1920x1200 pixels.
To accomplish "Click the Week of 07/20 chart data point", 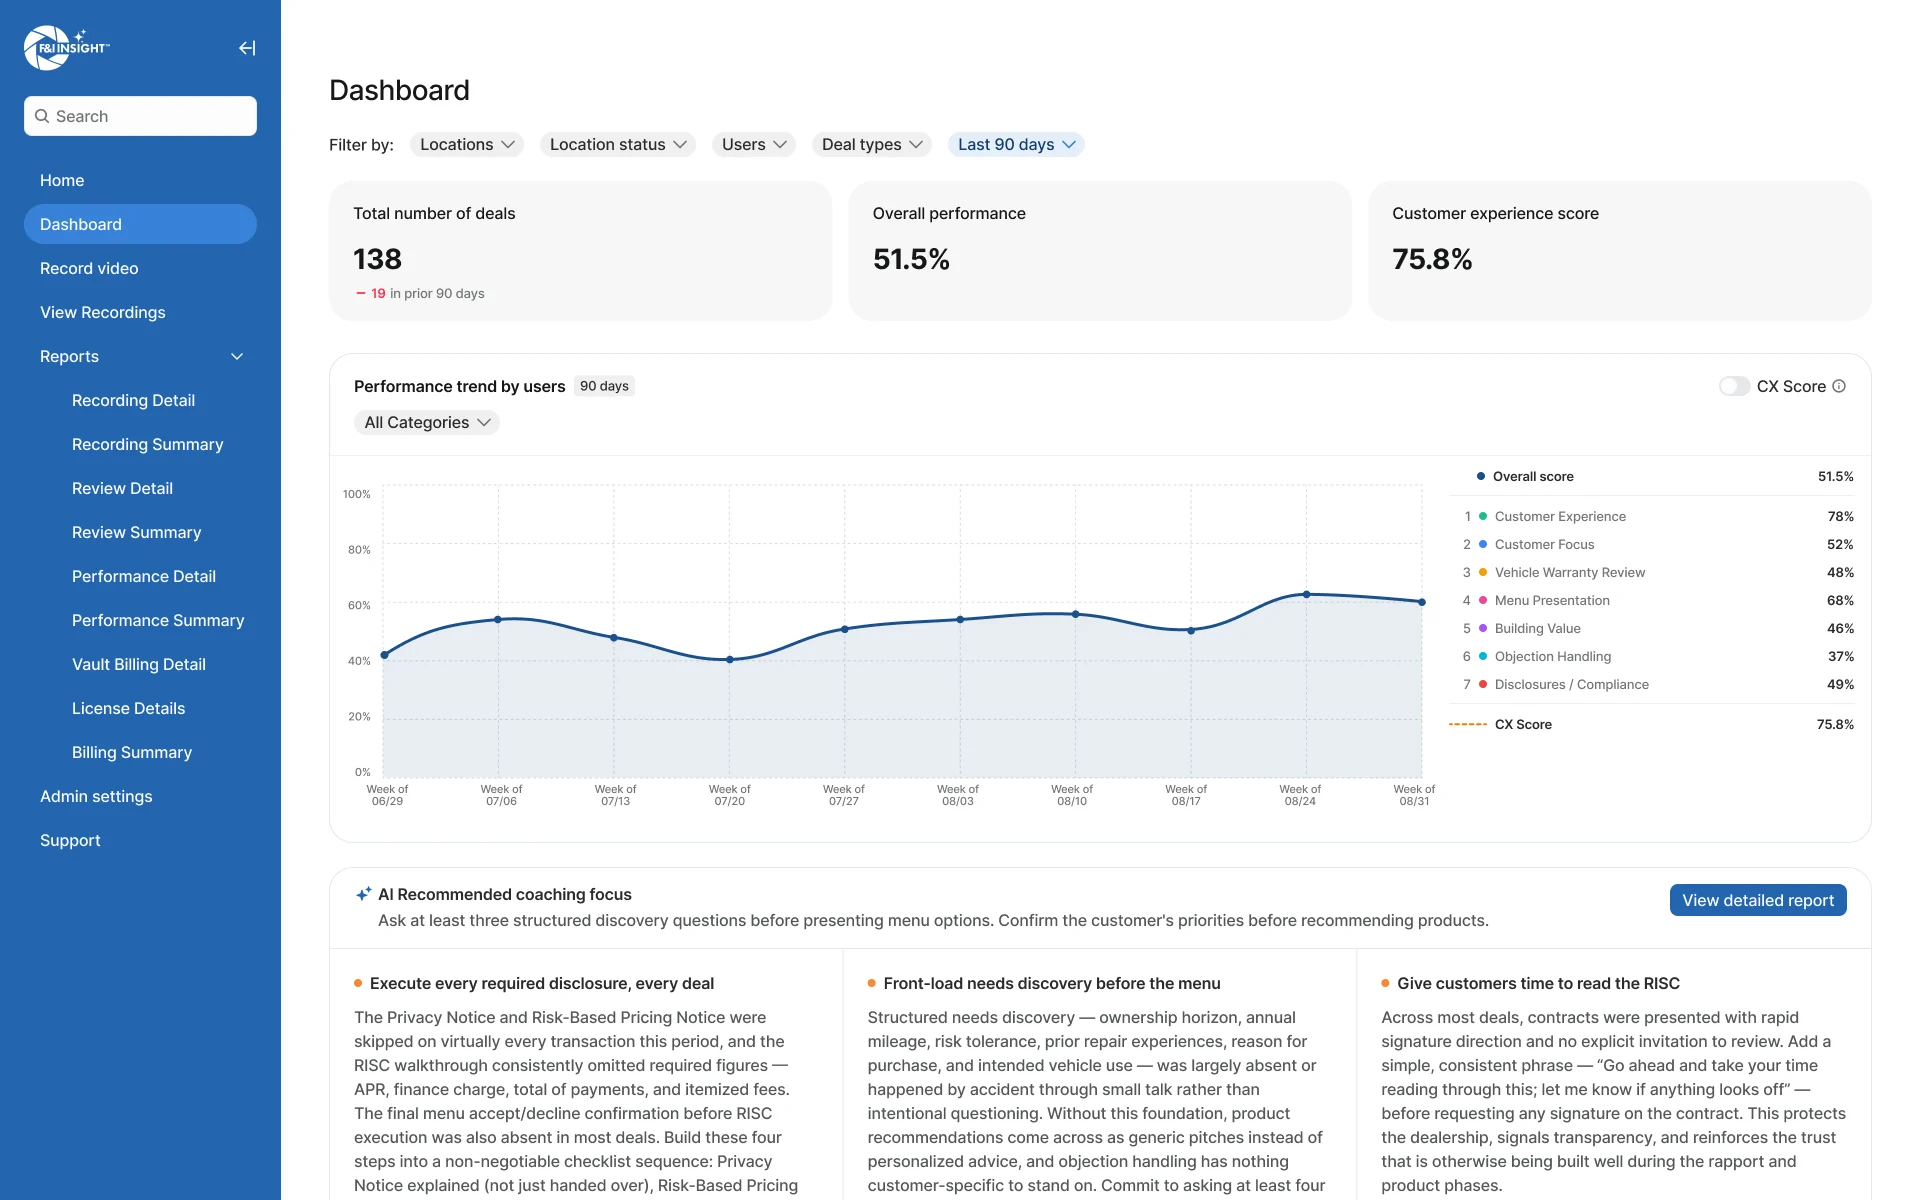I will [730, 660].
